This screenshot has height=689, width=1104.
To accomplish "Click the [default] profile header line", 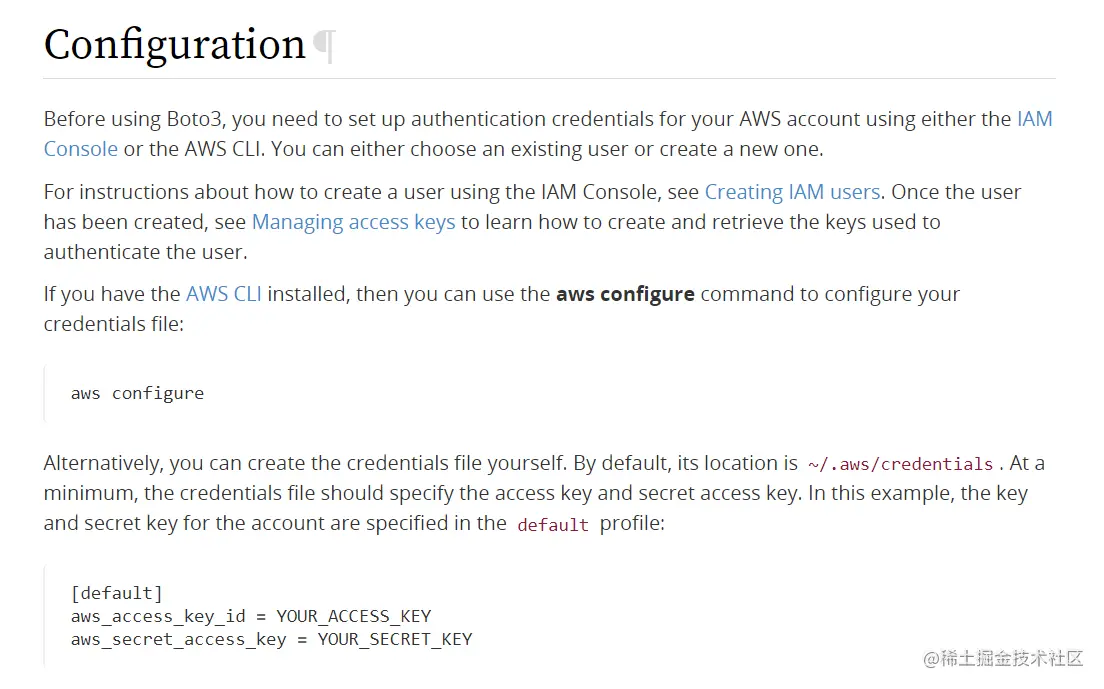I will point(117,593).
